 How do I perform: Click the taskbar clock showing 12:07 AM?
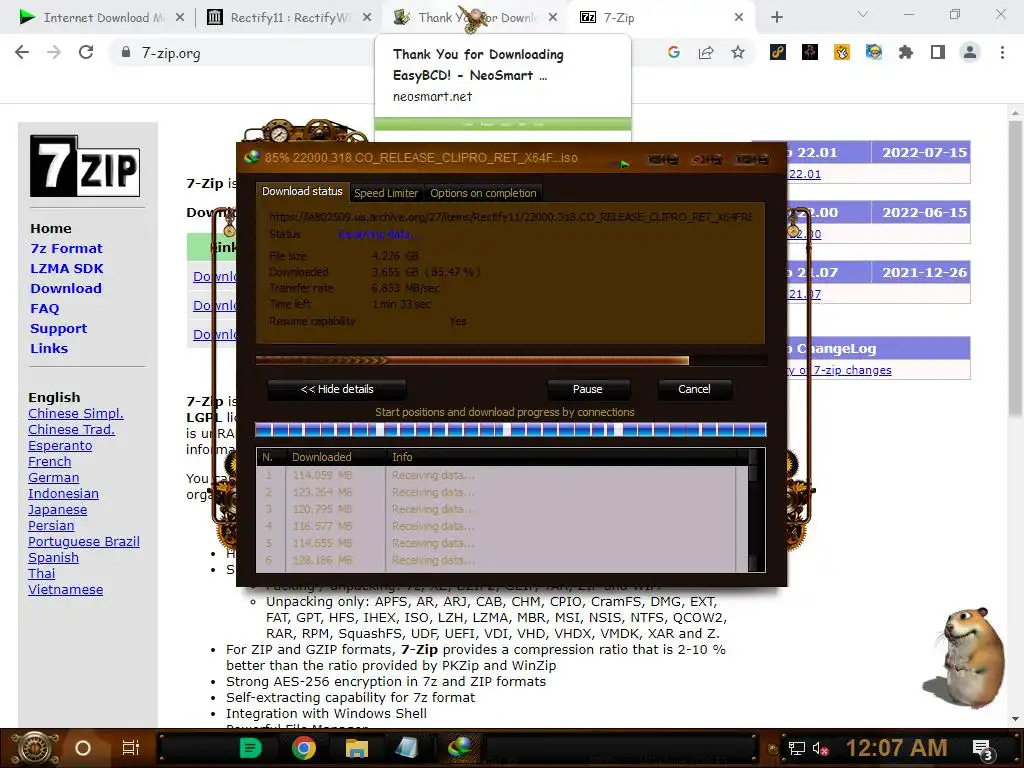896,748
